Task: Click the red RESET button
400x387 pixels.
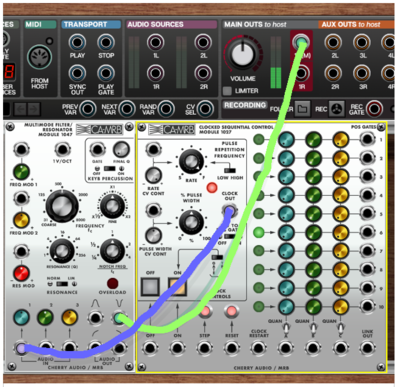Action: (231, 311)
